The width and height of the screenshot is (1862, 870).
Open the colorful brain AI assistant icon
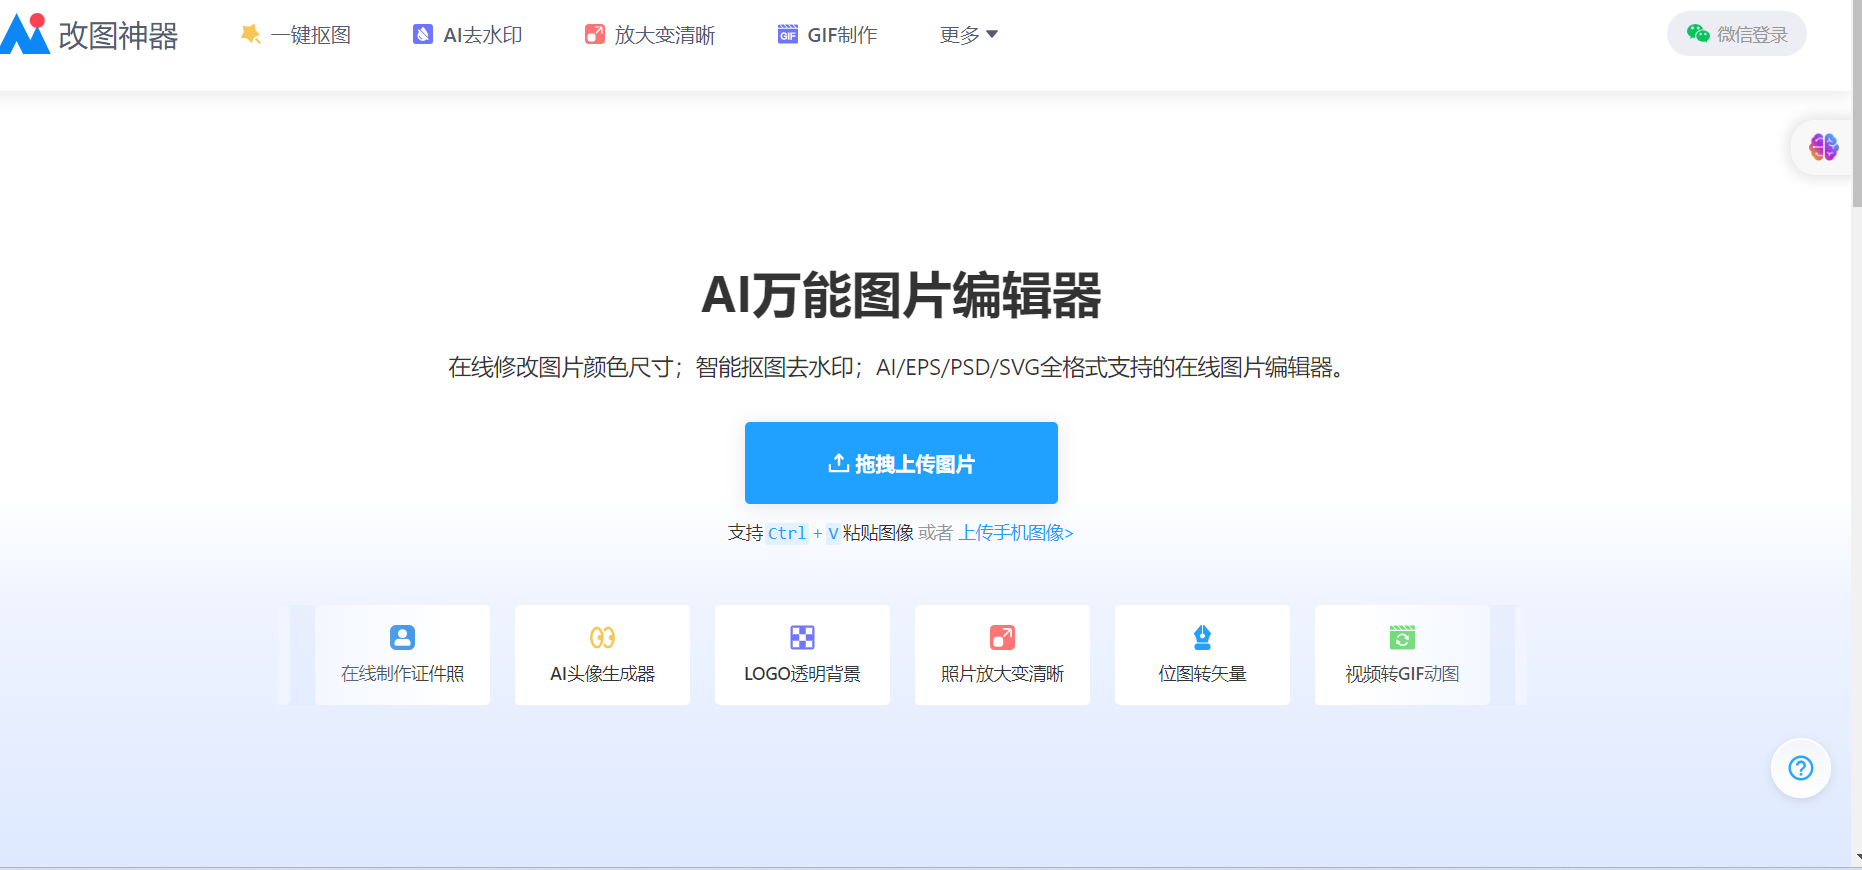click(1823, 148)
